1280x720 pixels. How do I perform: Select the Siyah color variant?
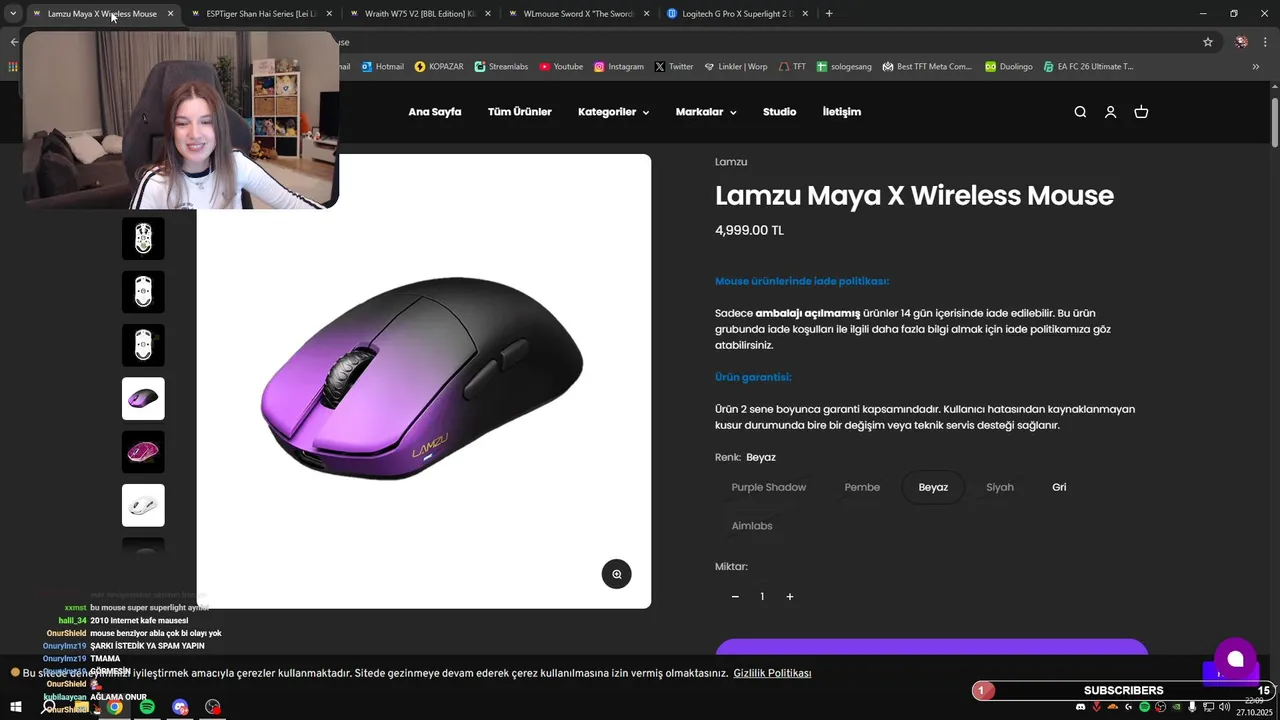pyautogui.click(x=1000, y=487)
